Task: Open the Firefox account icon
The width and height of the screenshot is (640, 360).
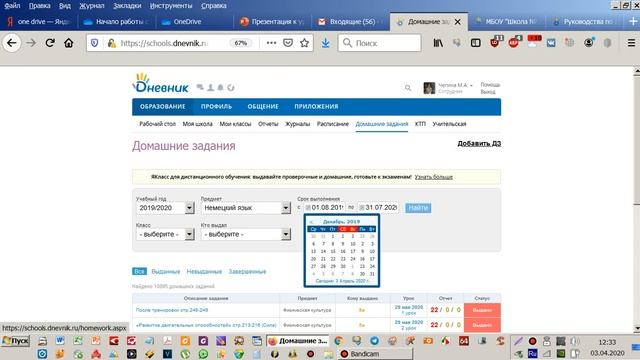Action: (x=589, y=42)
